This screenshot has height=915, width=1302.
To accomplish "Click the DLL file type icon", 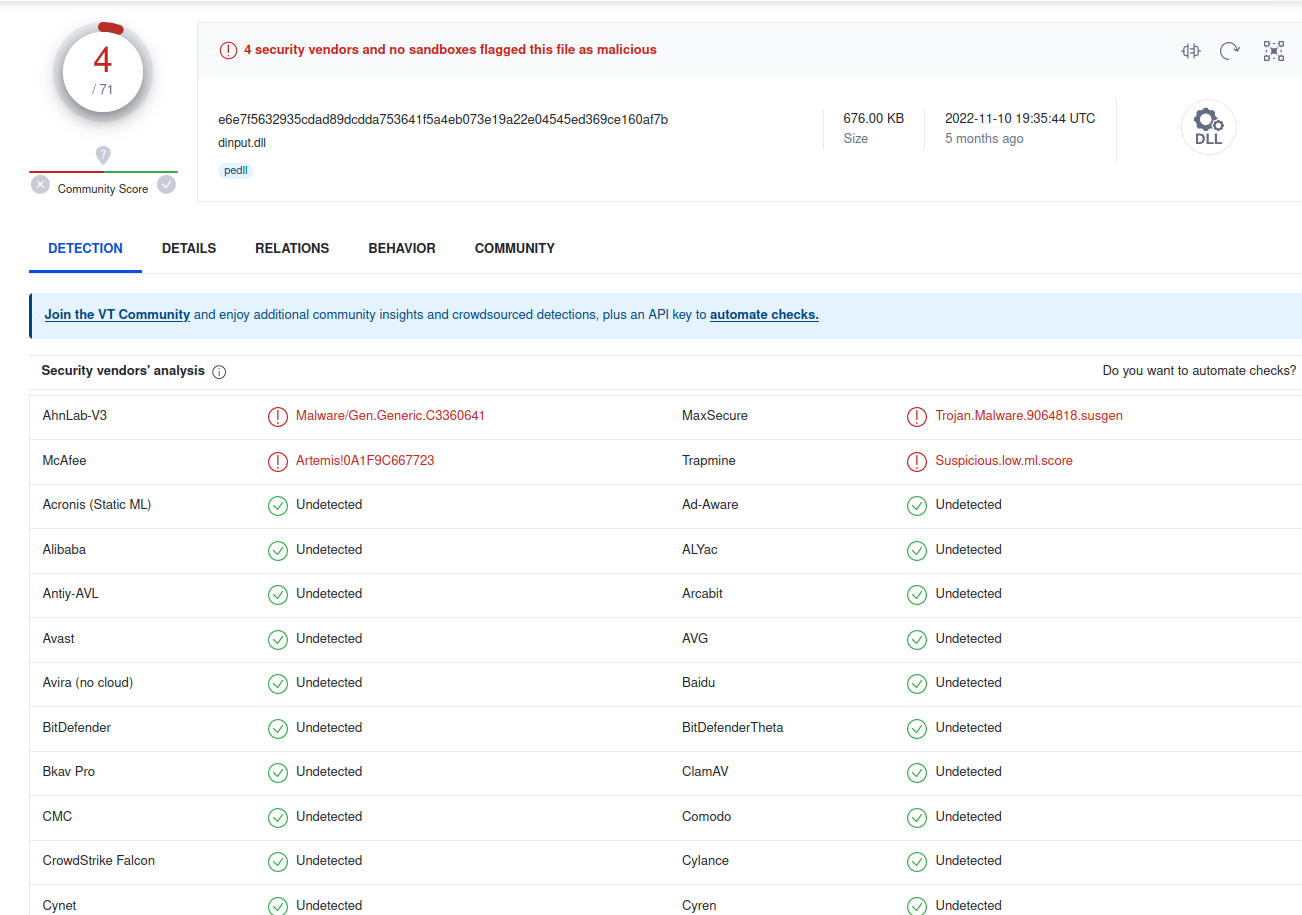I will (x=1208, y=128).
